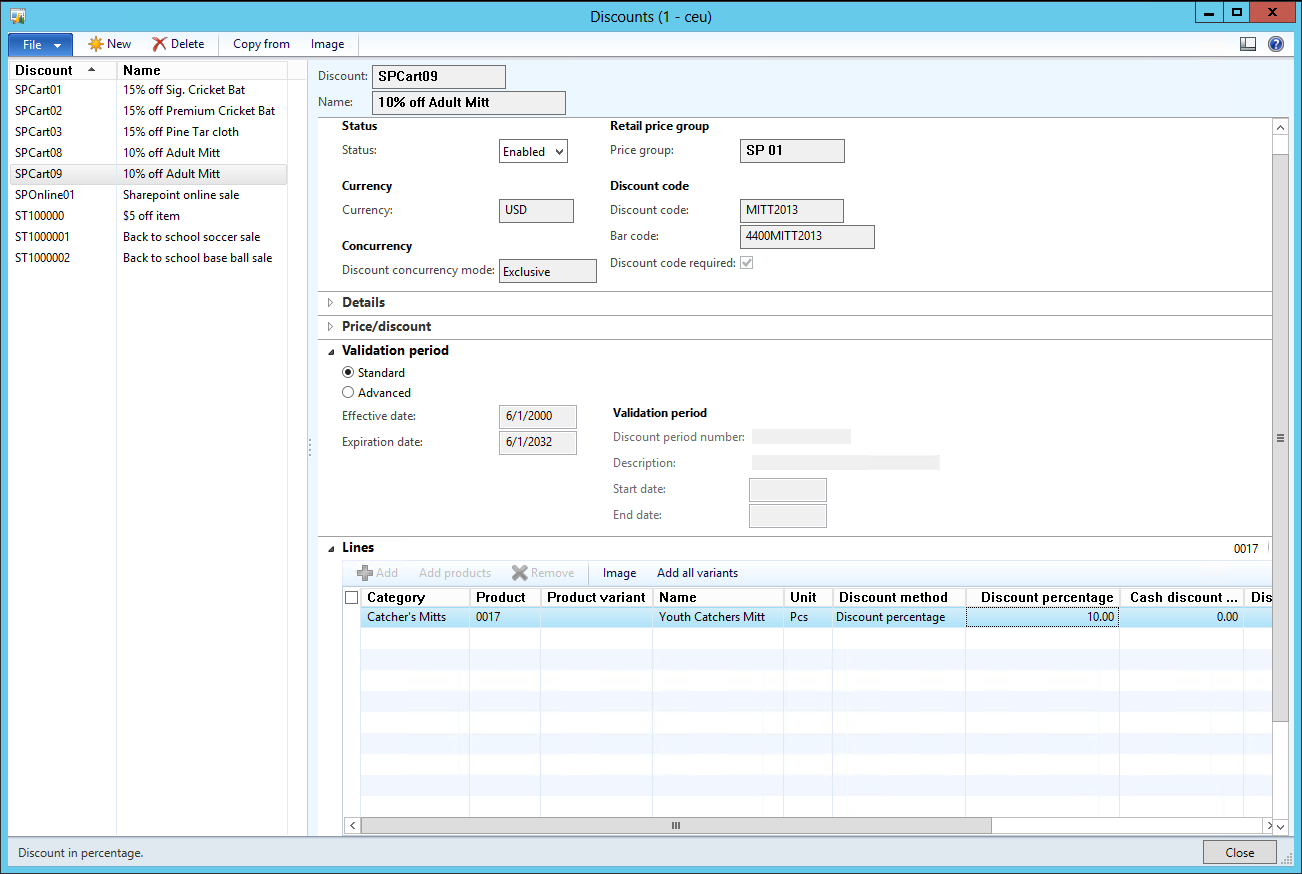This screenshot has height=874, width=1302.
Task: Select the Standard validation period radio button
Action: click(348, 373)
